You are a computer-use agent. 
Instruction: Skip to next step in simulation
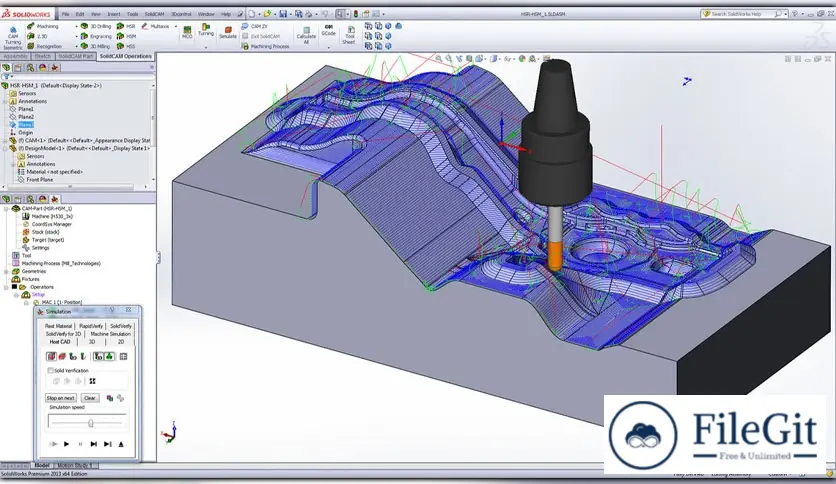(93, 444)
